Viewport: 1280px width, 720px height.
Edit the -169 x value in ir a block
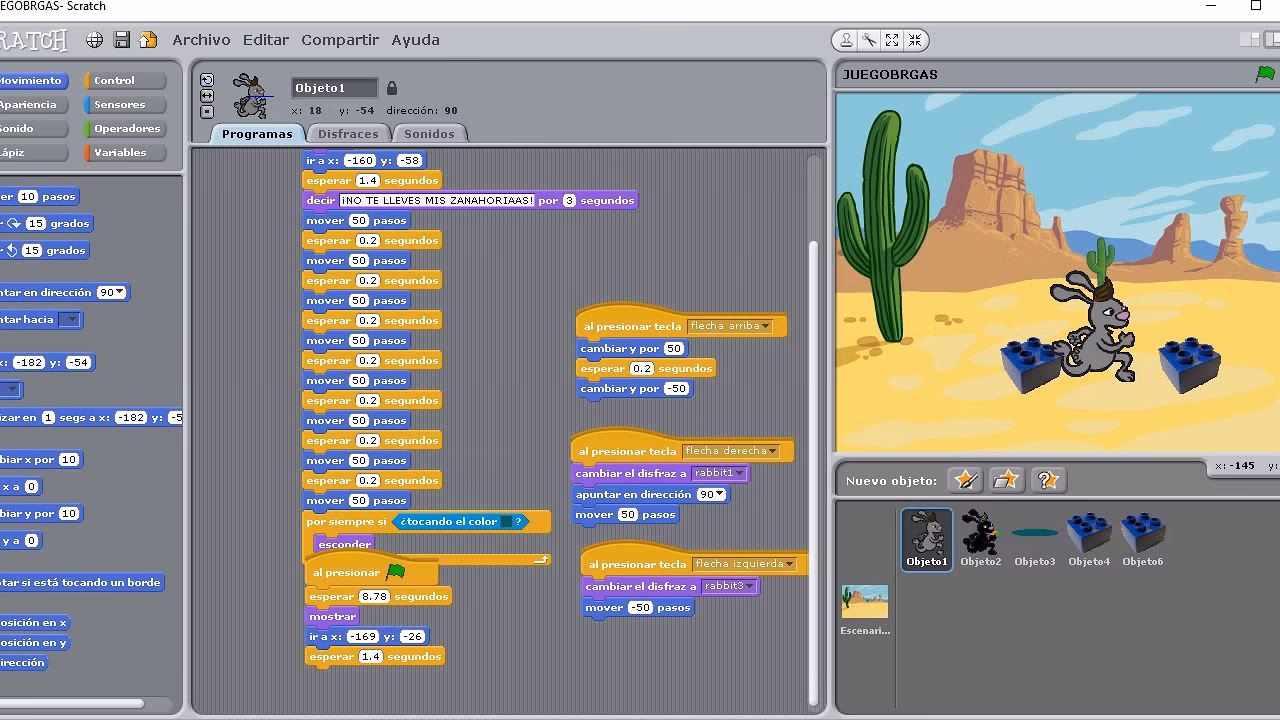click(362, 636)
